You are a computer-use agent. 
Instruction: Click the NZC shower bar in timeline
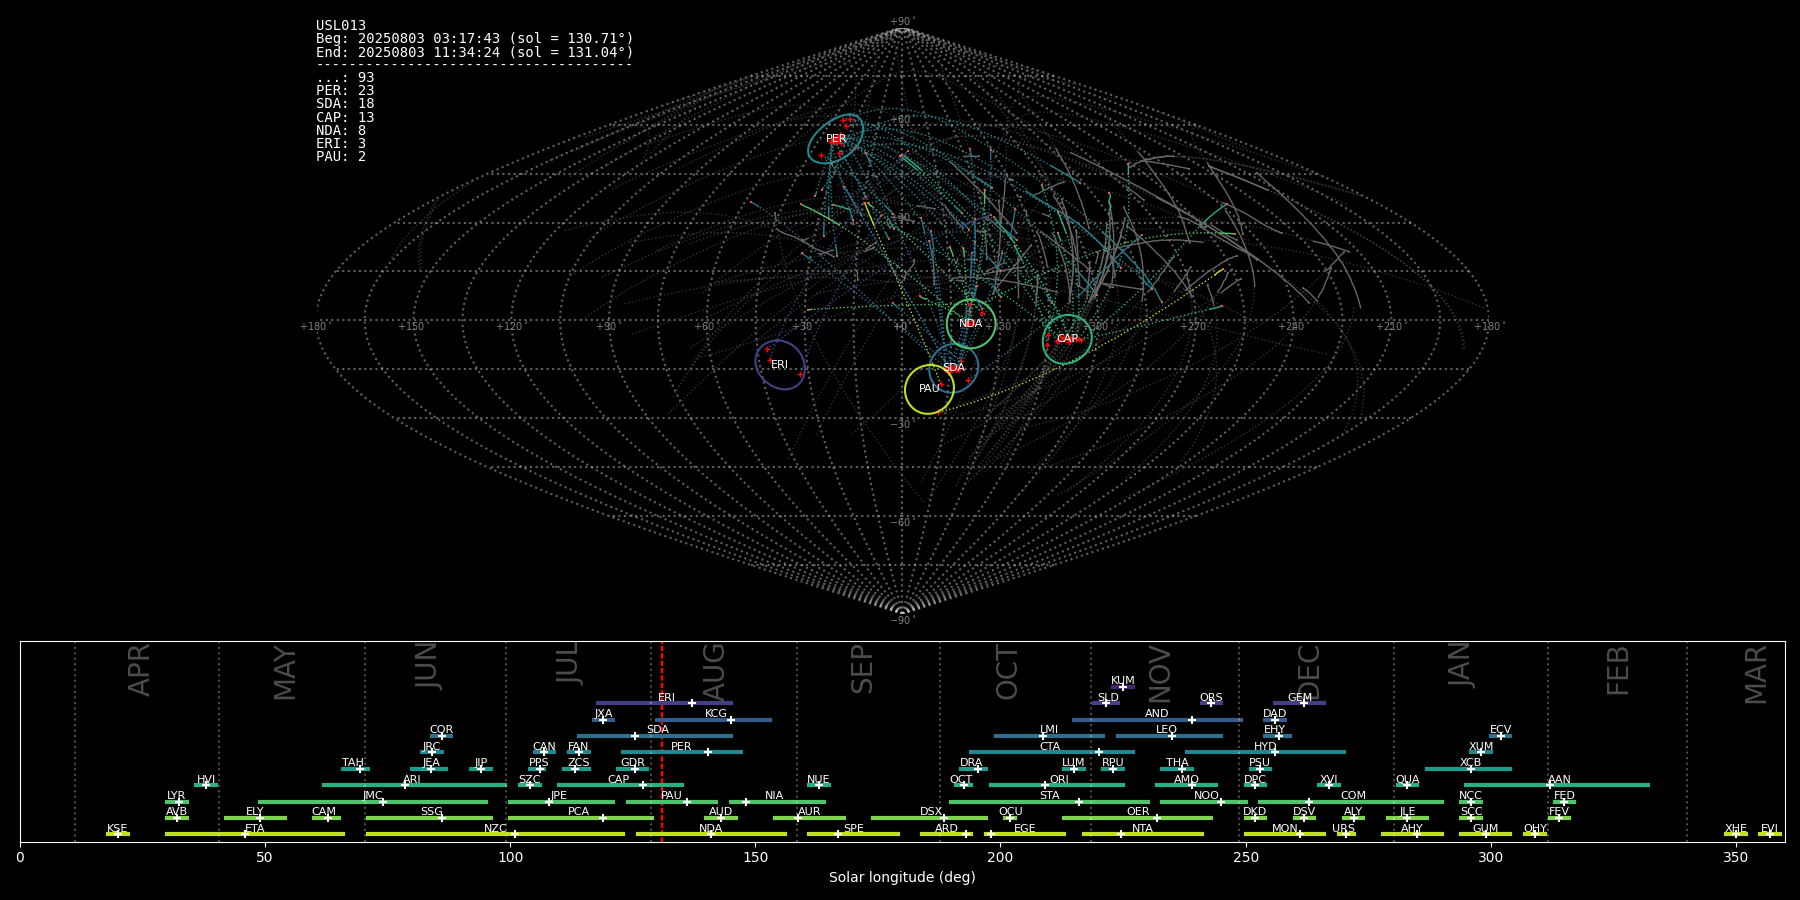coord(495,834)
